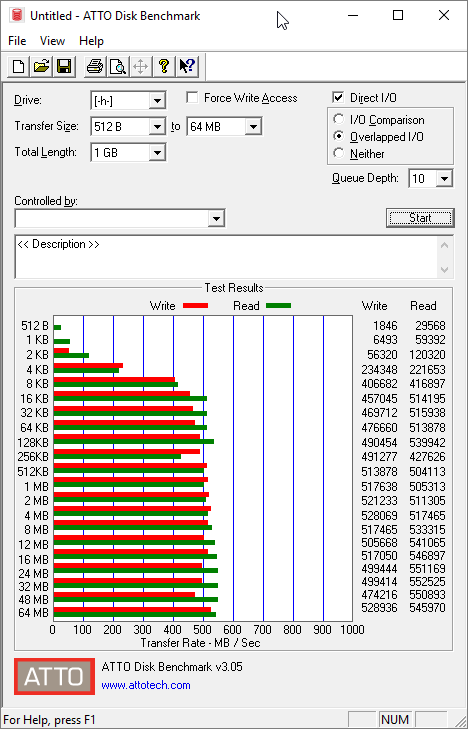This screenshot has height=729, width=468.
Task: Close the ATTO Disk Benchmark window
Action: click(444, 15)
